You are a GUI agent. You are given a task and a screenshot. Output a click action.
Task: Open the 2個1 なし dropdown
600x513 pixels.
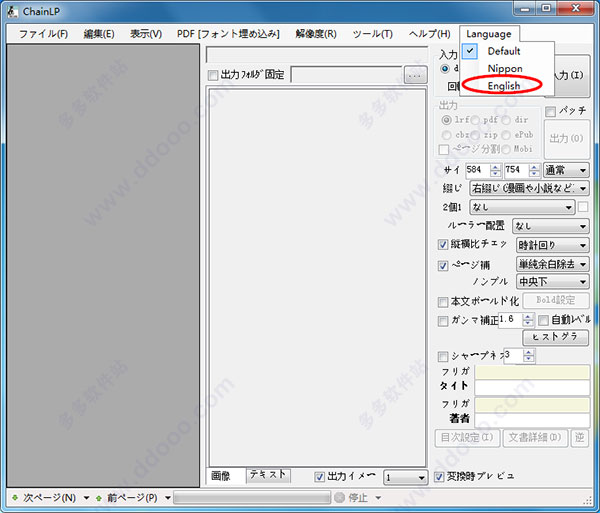coord(522,207)
